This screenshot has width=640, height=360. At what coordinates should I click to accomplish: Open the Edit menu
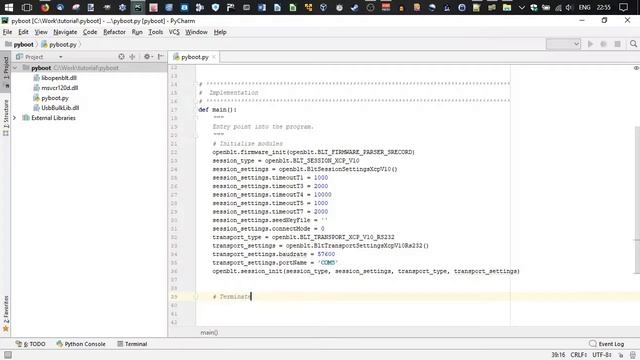[x=23, y=32]
